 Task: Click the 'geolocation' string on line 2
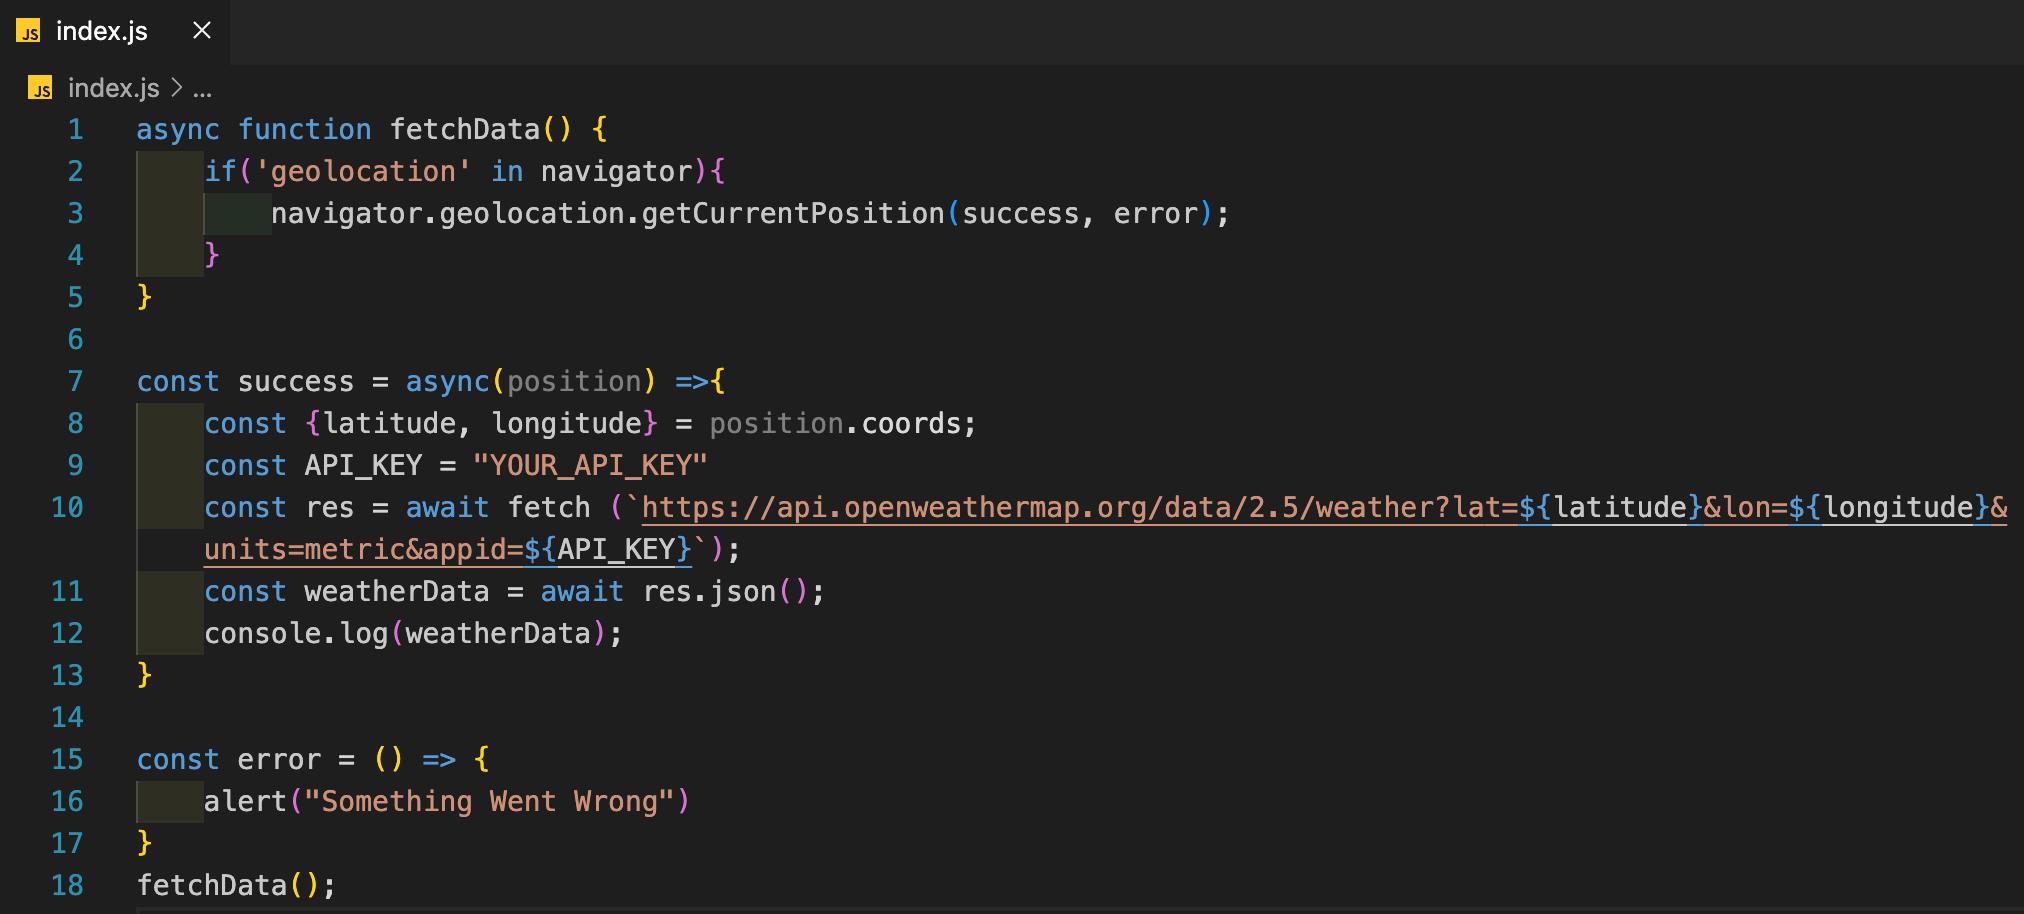click(363, 172)
